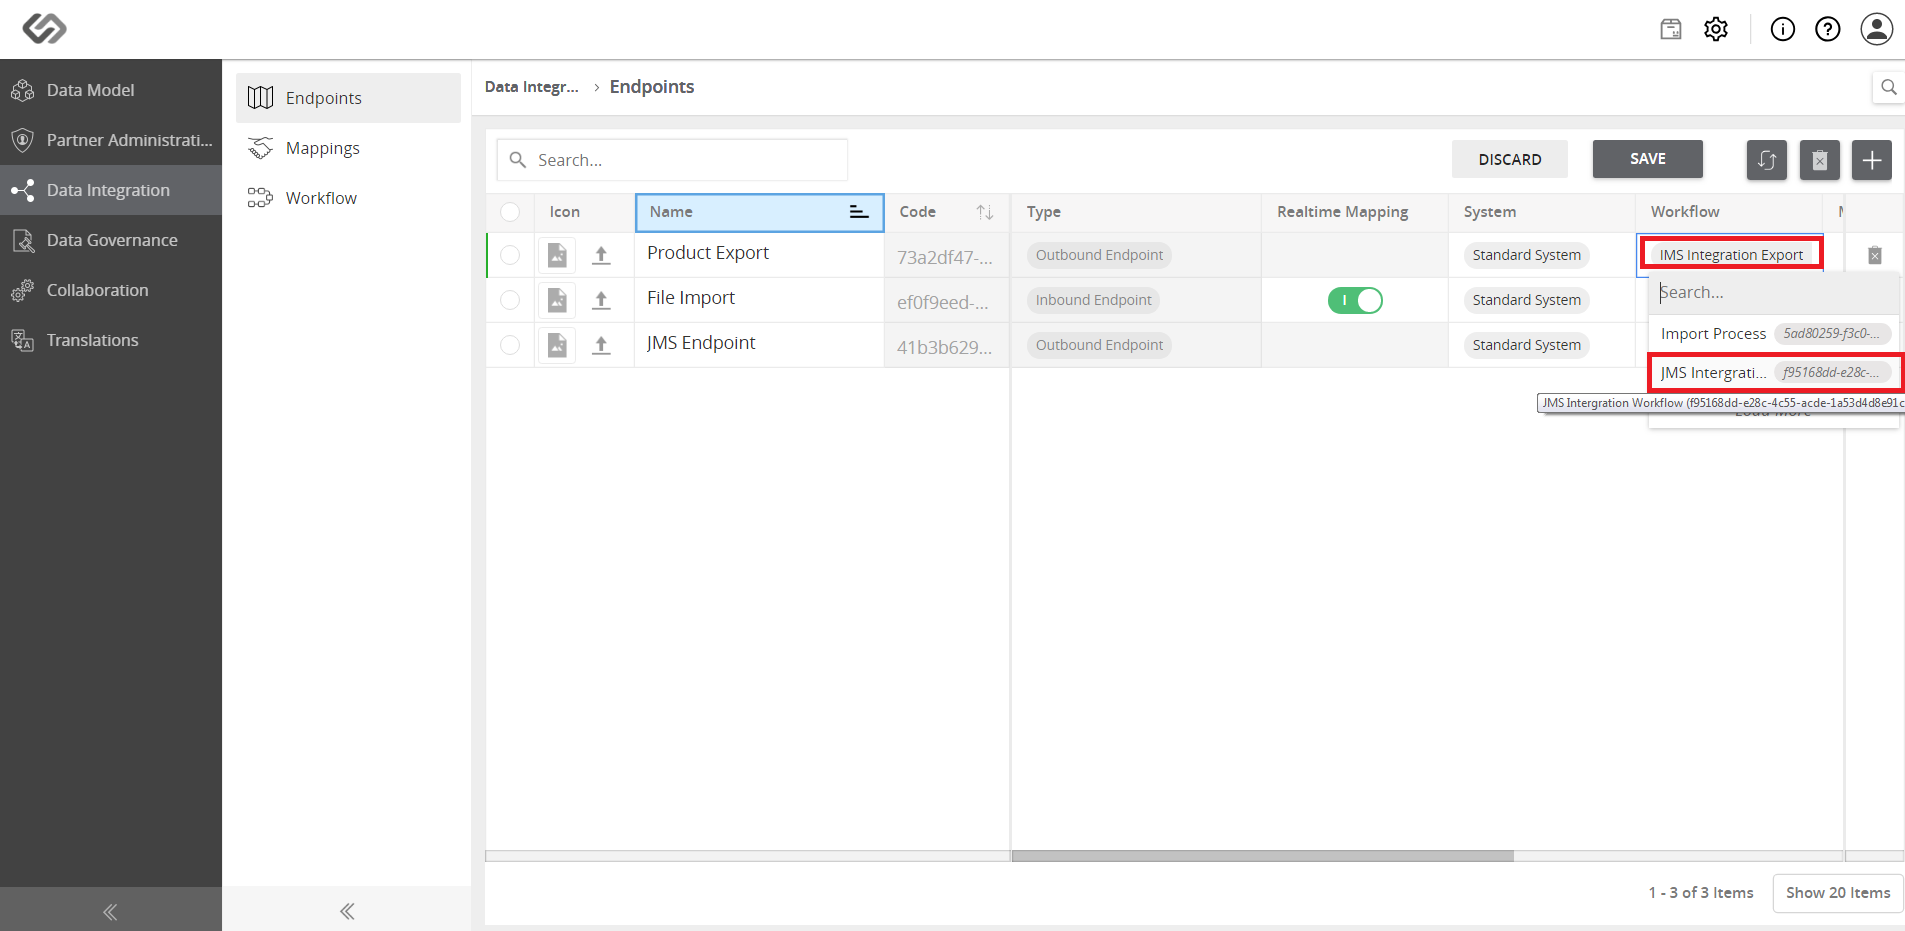The width and height of the screenshot is (1905, 931).
Task: Focus the workflow dropdown search box
Action: point(1772,293)
